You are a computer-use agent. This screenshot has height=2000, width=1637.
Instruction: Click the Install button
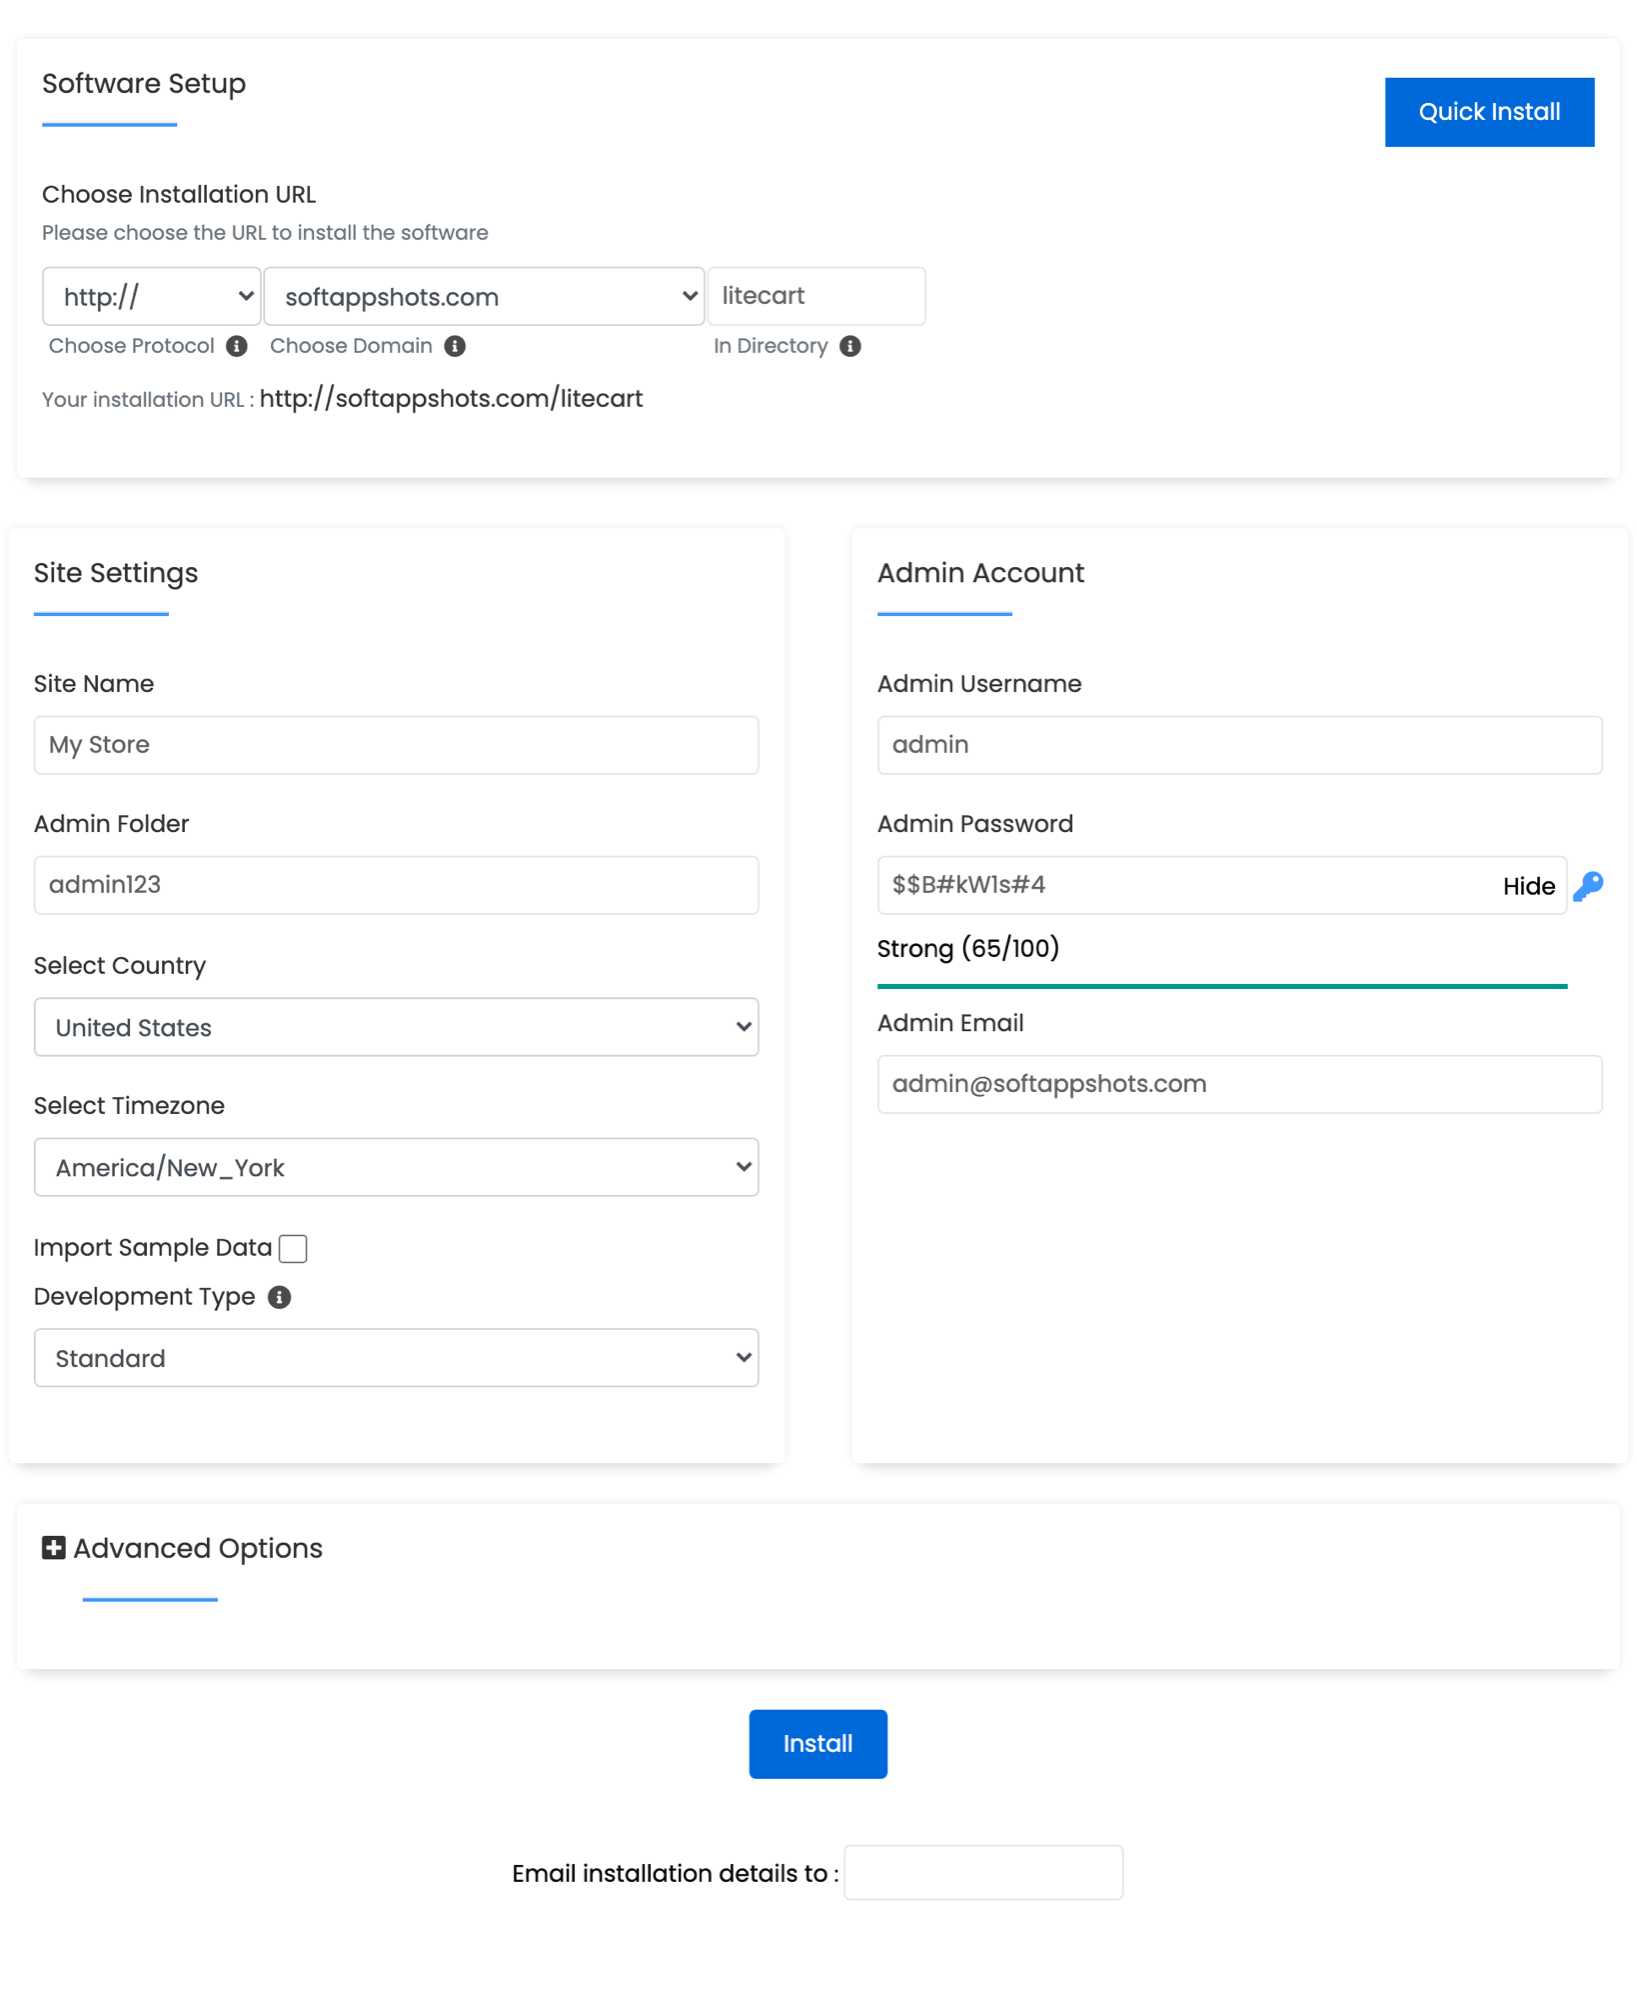[817, 1743]
